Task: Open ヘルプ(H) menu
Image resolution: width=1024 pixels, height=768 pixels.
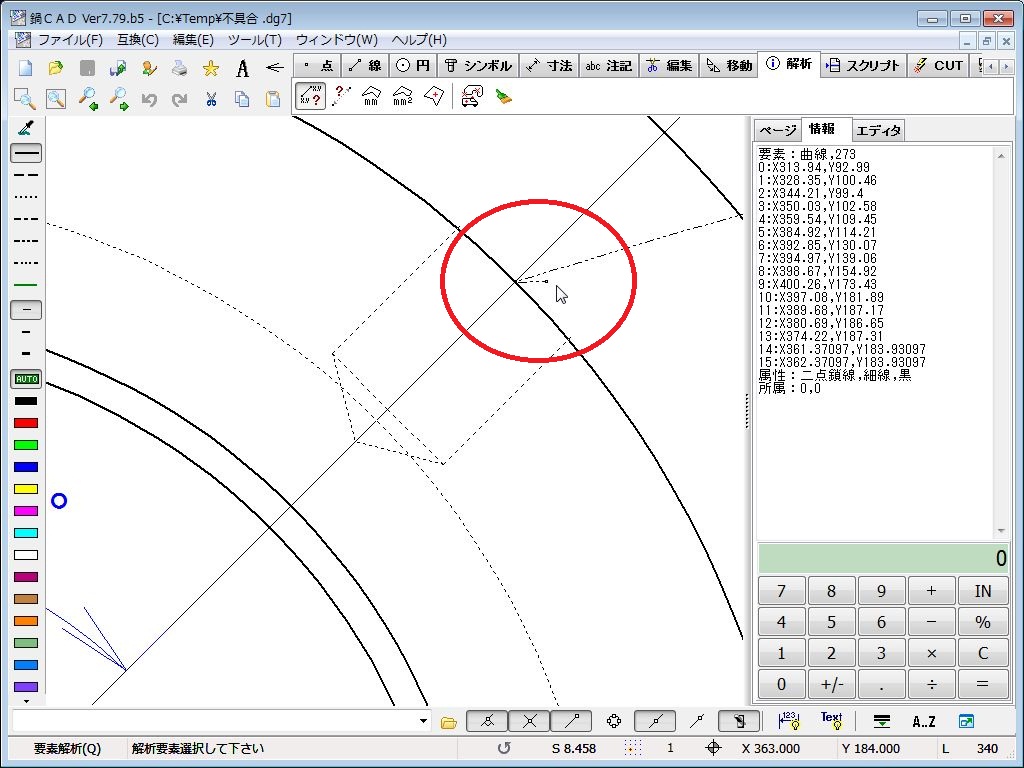Action: point(419,40)
